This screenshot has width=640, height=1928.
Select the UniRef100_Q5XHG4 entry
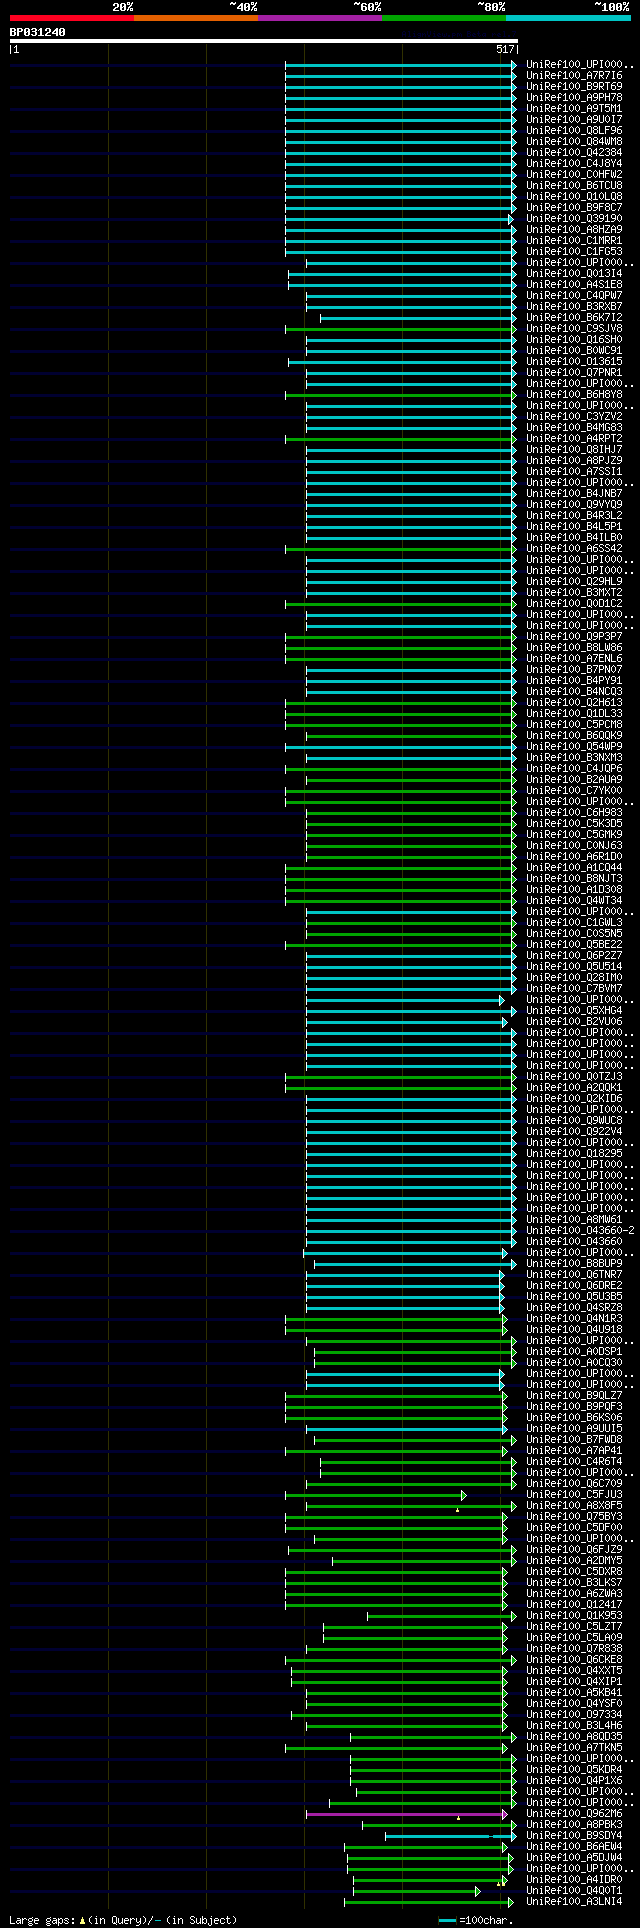point(574,1011)
